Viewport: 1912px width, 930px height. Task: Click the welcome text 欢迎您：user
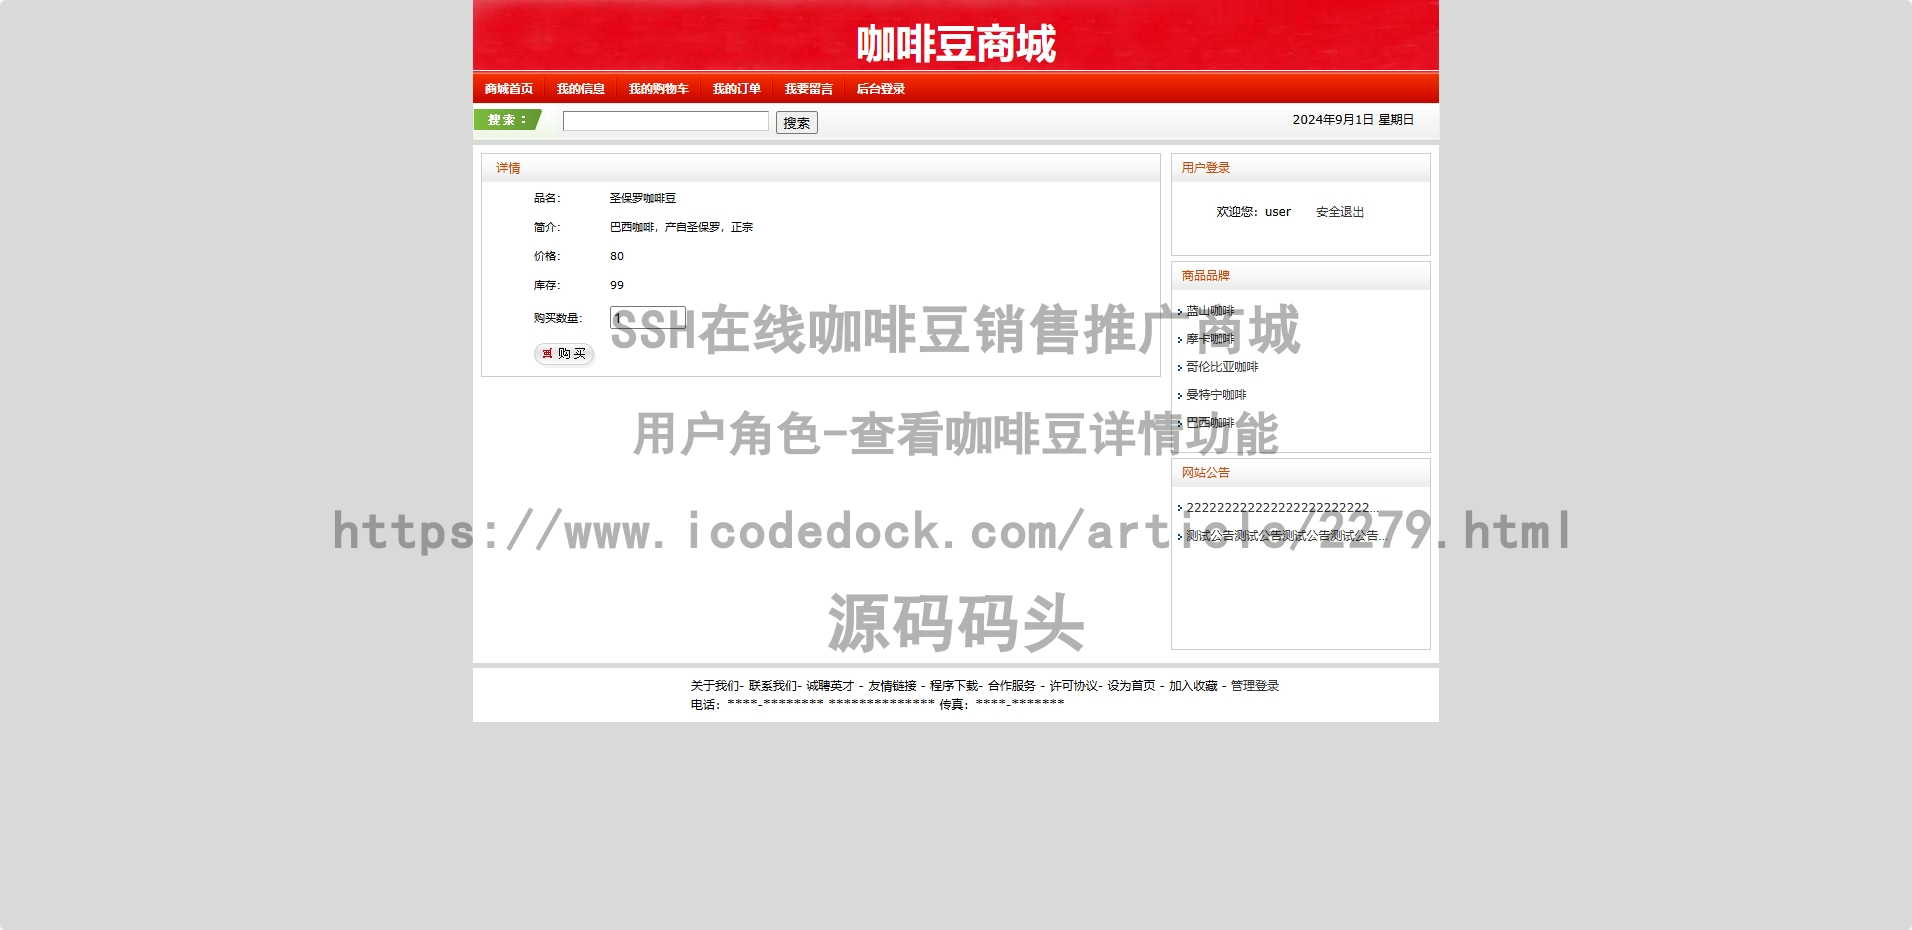(1253, 212)
